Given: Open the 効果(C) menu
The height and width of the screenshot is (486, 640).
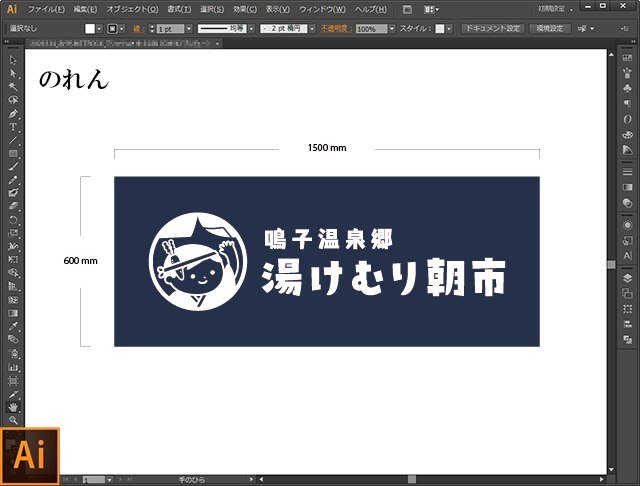Looking at the screenshot, I should [x=245, y=9].
